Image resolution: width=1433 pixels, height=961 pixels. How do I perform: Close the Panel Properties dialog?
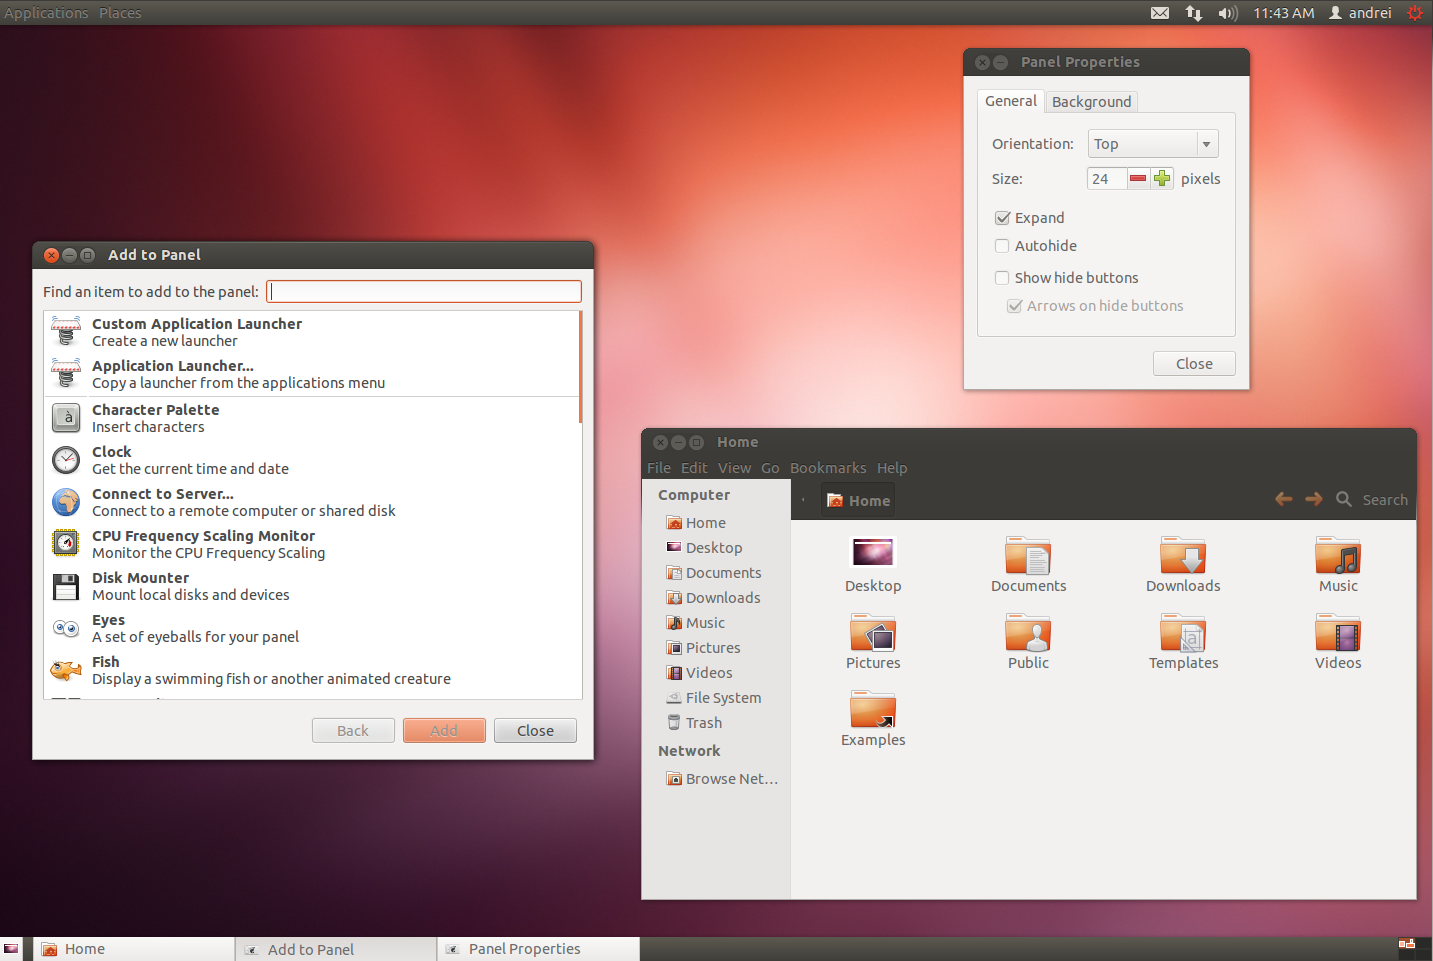point(1194,363)
